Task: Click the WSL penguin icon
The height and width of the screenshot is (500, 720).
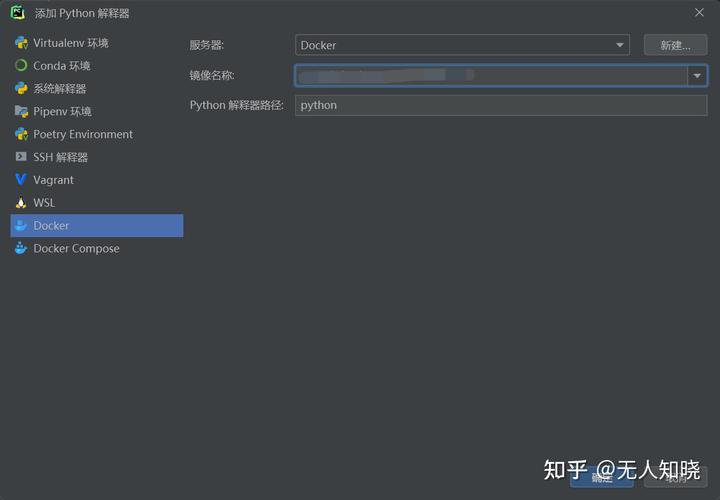Action: (21, 202)
